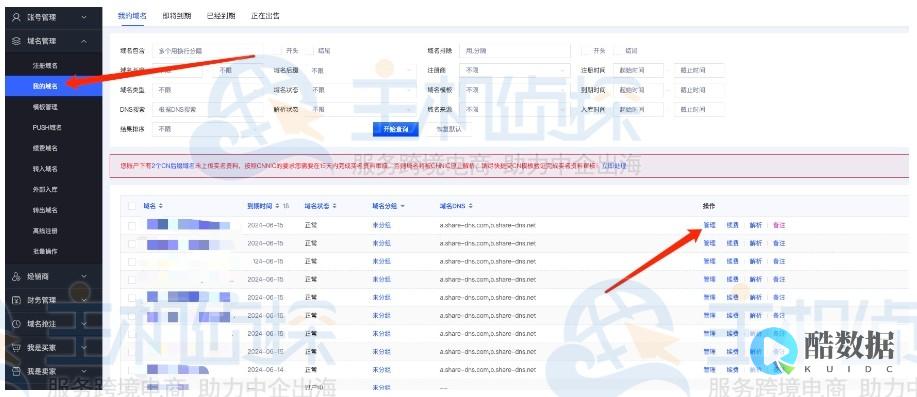Click the cart icon beside 我是买家

[x=16, y=347]
